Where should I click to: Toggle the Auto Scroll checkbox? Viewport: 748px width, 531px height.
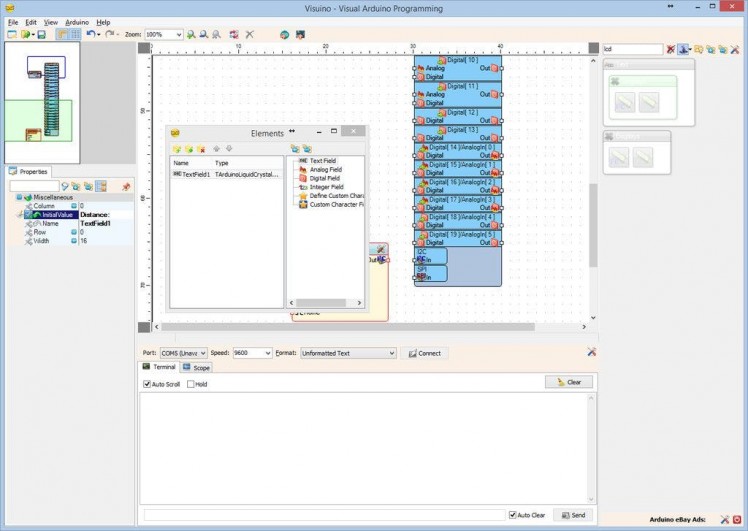click(x=147, y=384)
